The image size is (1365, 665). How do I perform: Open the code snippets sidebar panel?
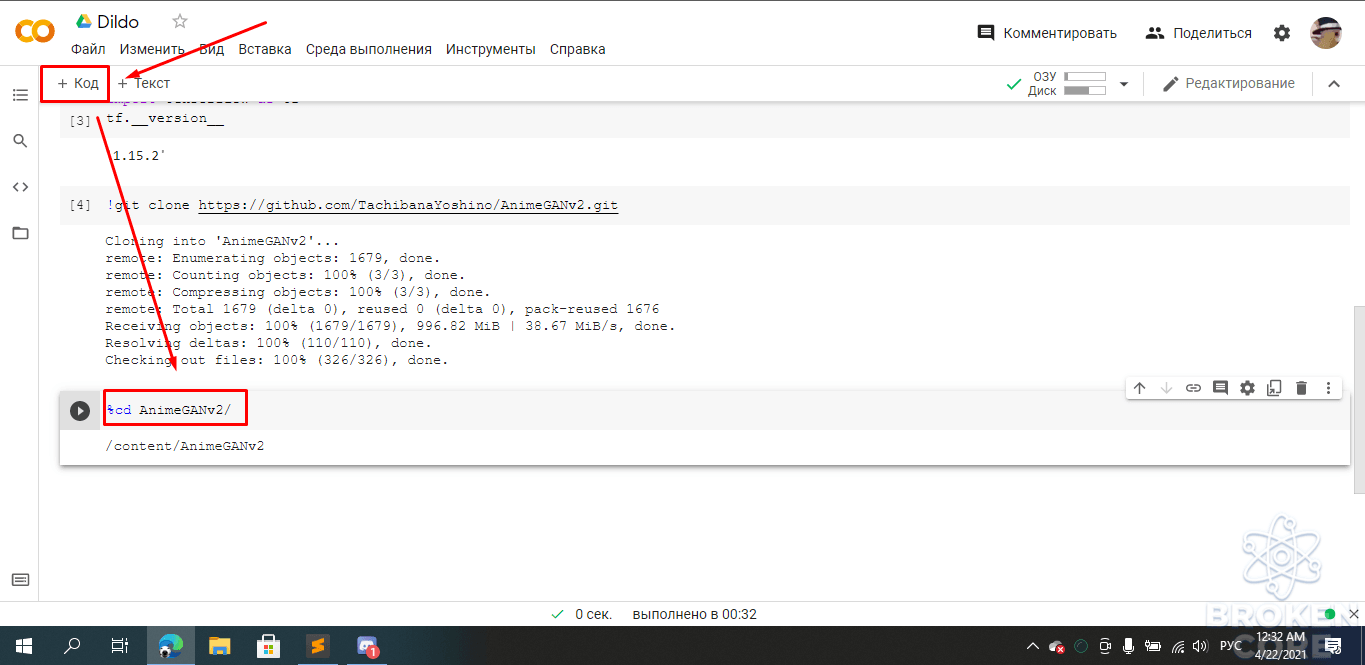pos(20,187)
